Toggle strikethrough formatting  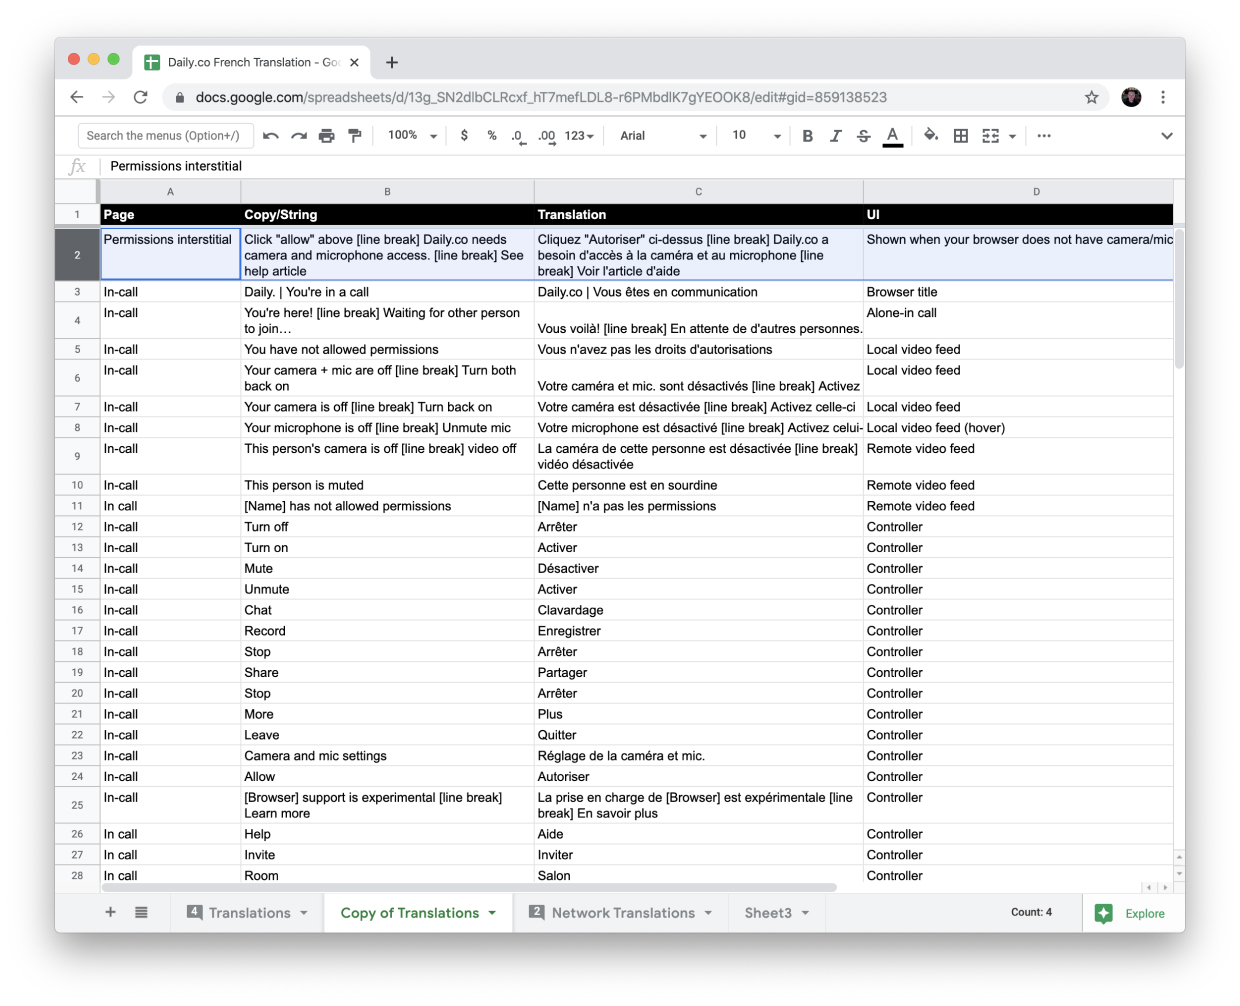864,136
